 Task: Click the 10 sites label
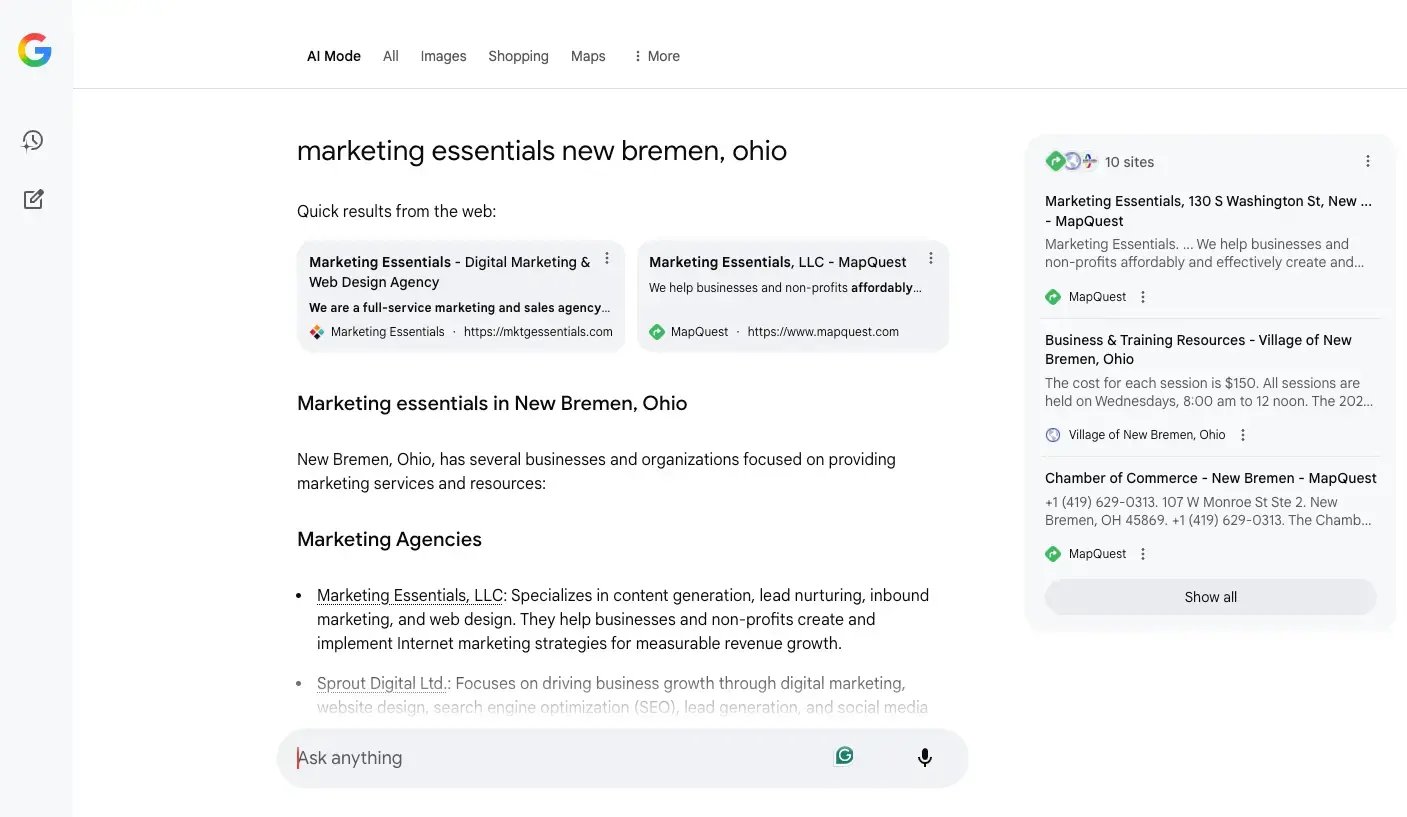[x=1129, y=162]
